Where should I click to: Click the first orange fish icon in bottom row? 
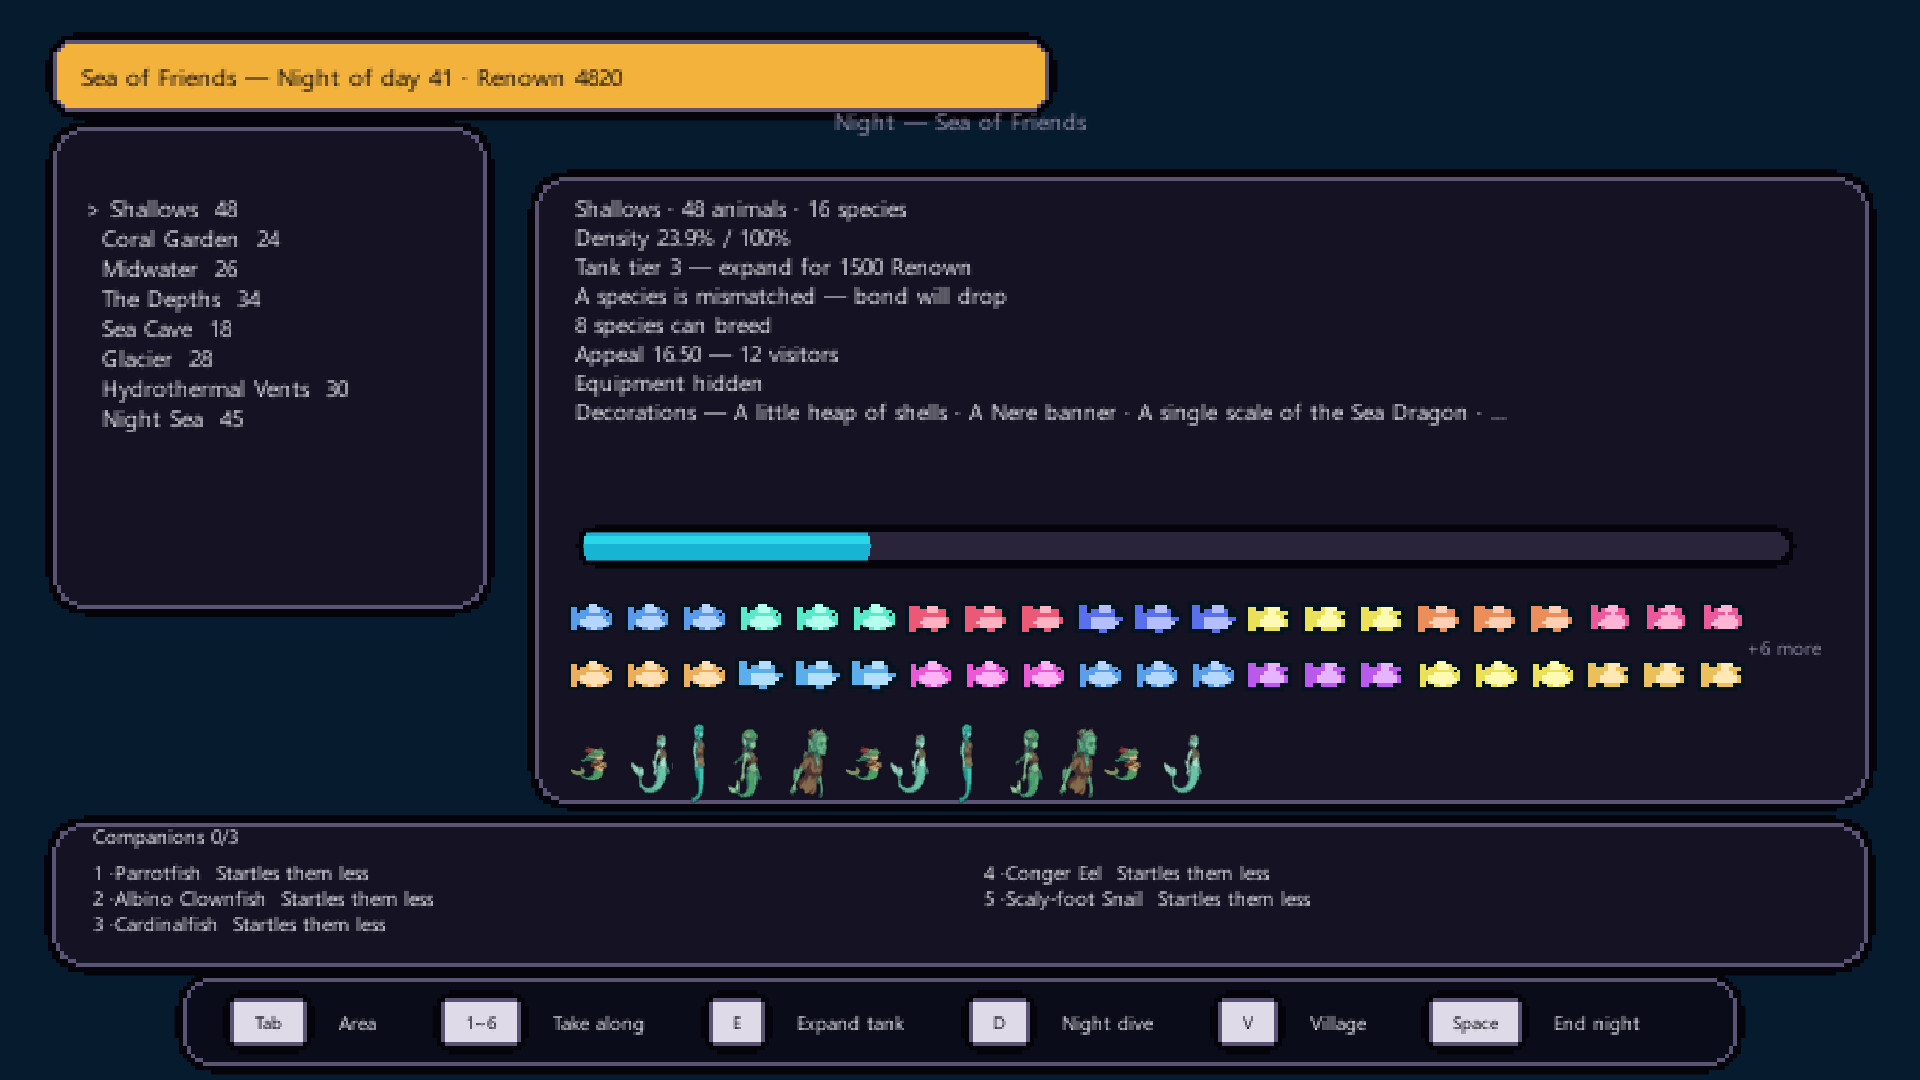point(591,675)
